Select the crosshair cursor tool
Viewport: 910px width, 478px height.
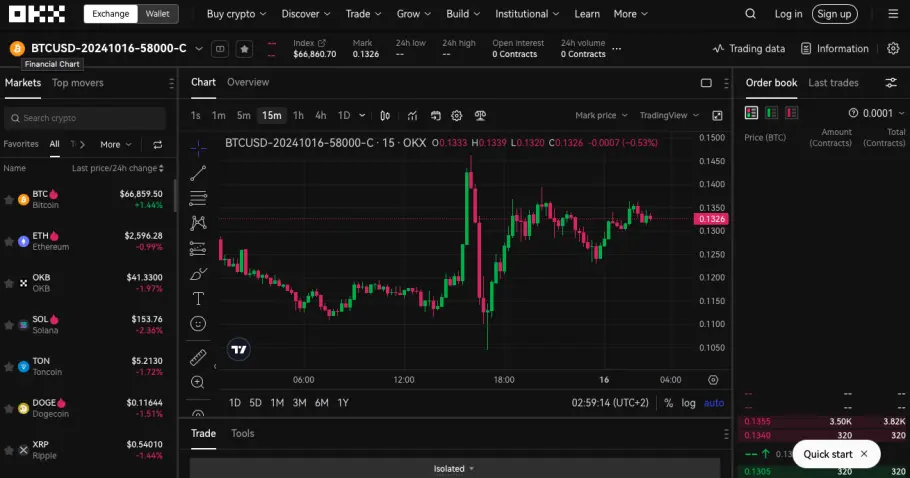(198, 149)
